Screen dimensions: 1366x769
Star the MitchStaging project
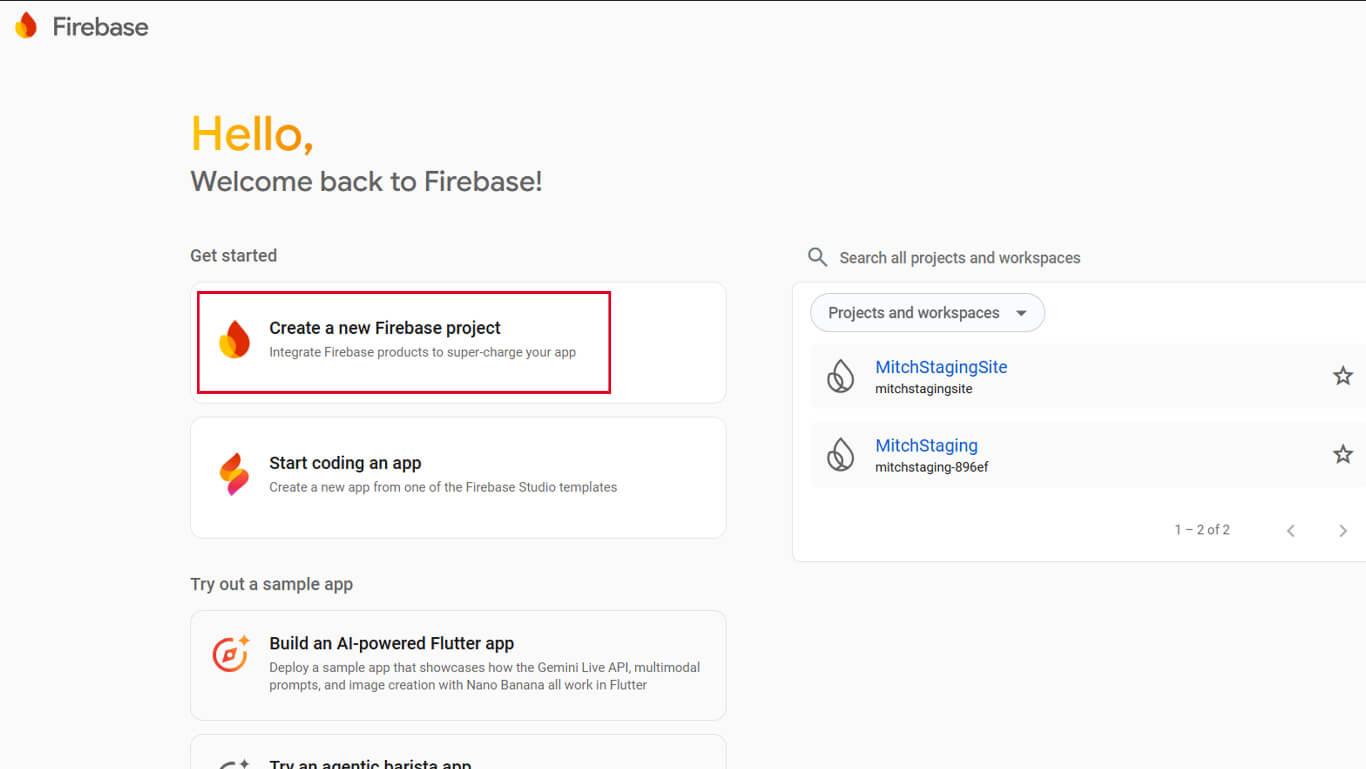(1342, 454)
